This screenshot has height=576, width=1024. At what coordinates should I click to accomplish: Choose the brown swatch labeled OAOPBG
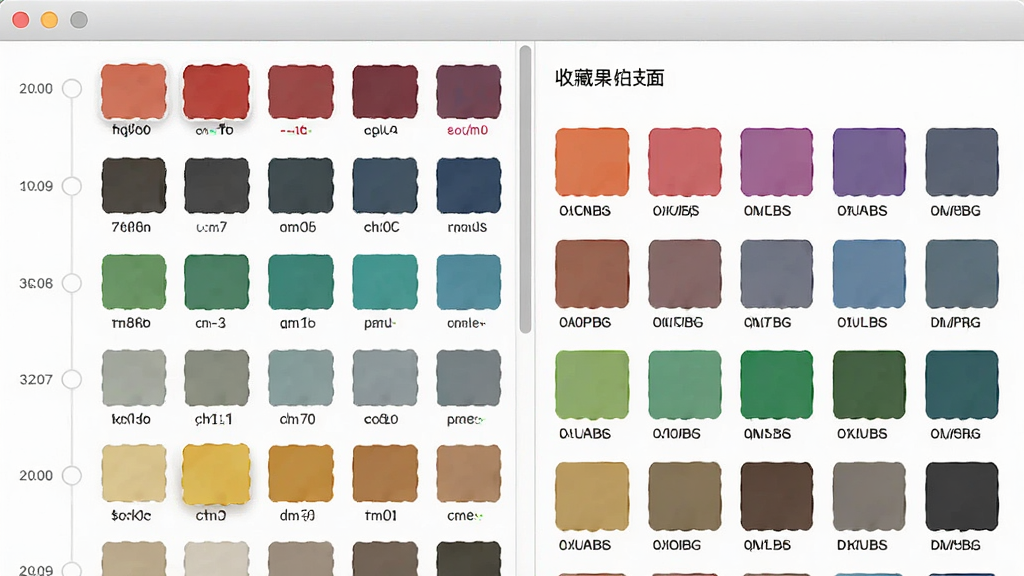[592, 274]
